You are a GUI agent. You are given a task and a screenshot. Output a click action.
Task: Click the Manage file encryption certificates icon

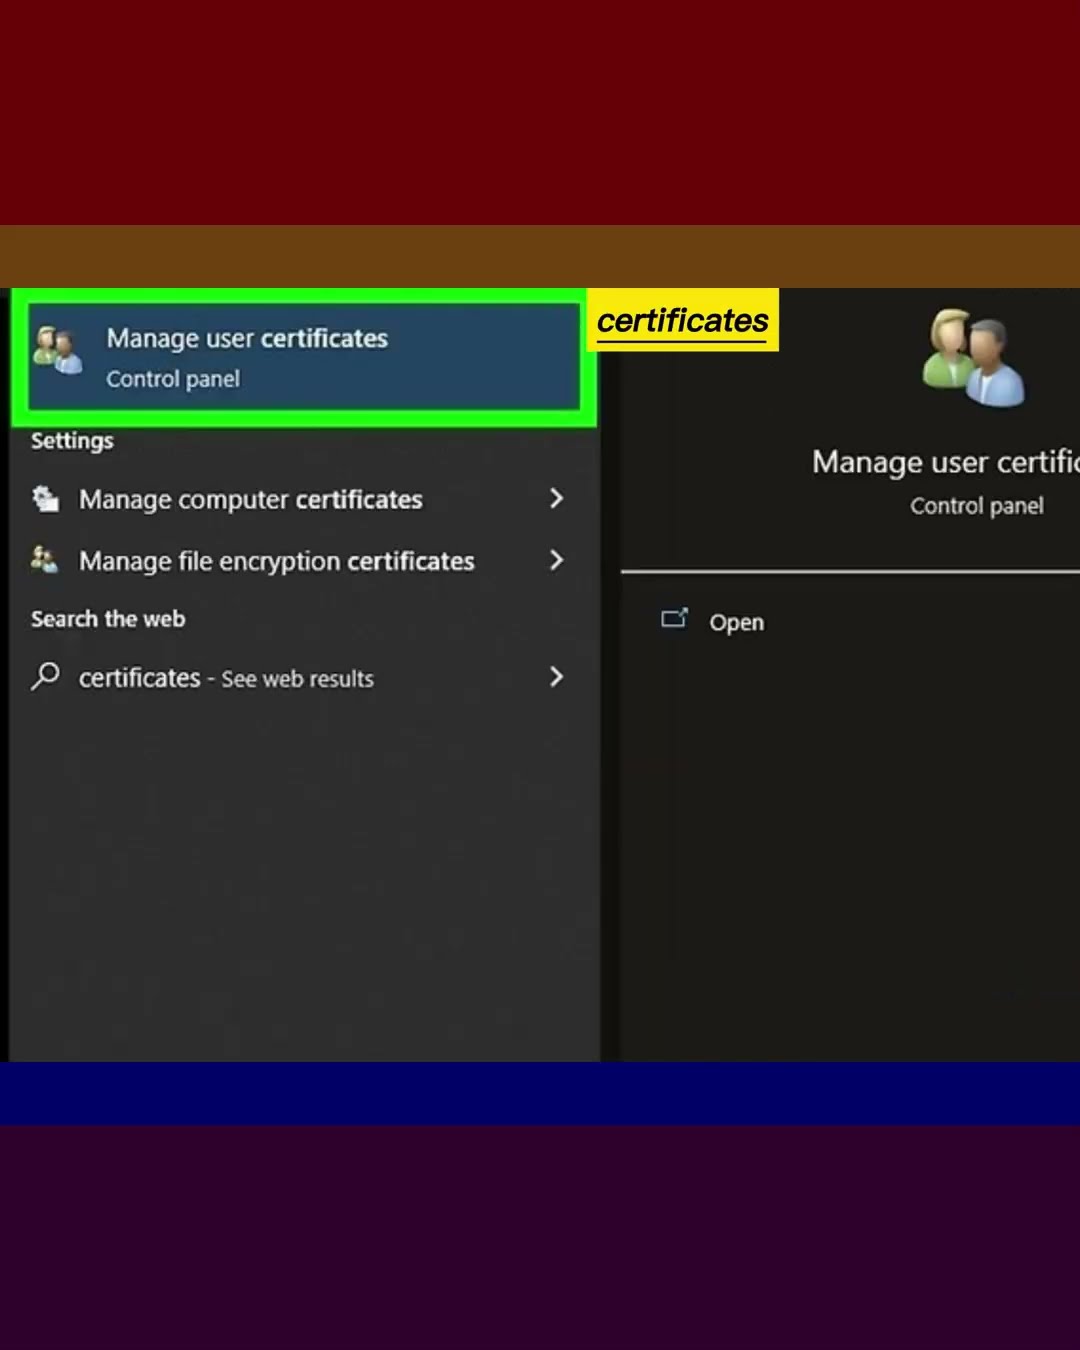click(44, 560)
